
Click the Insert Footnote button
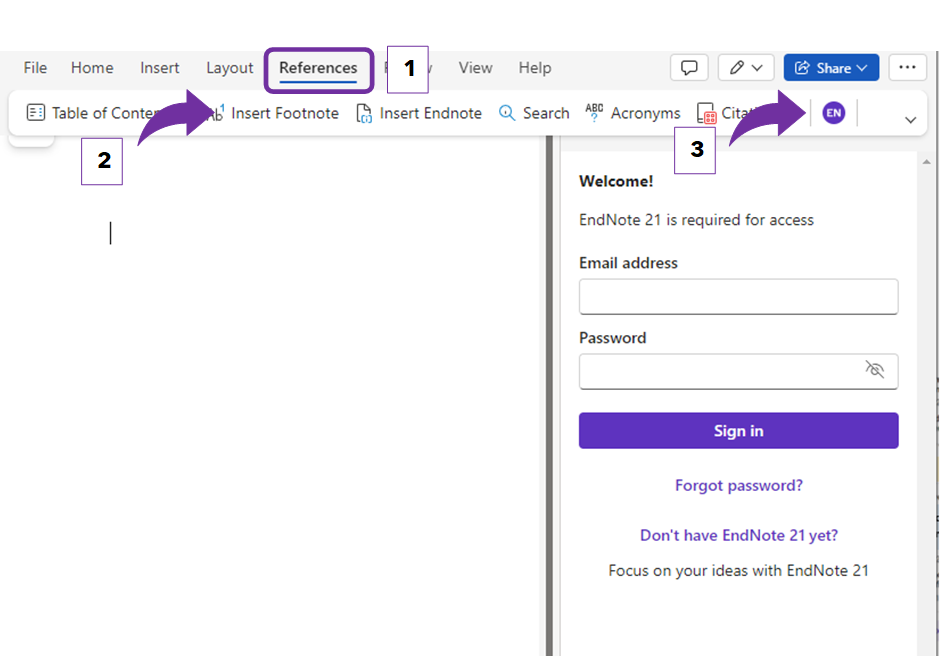pos(284,113)
